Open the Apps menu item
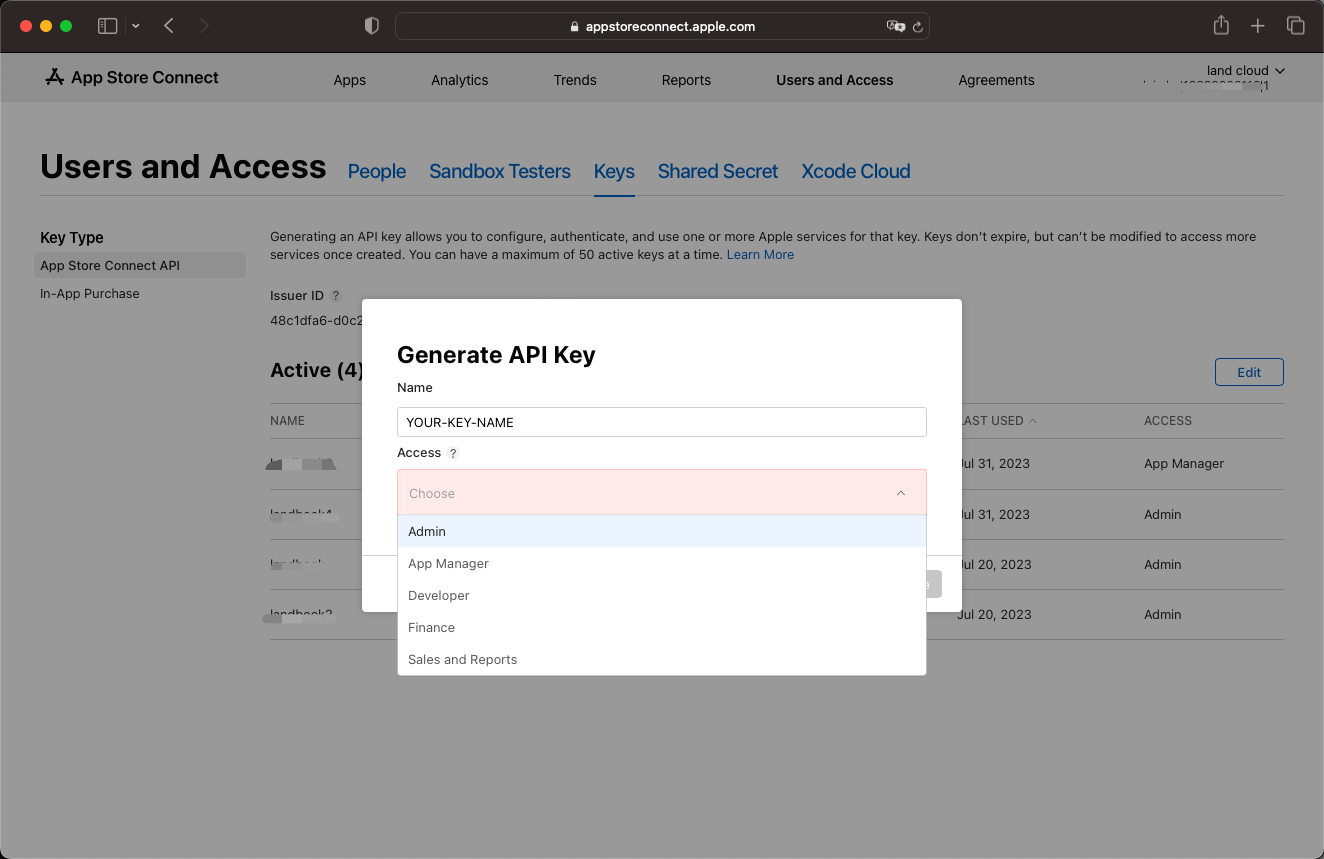1324x859 pixels. pyautogui.click(x=350, y=80)
